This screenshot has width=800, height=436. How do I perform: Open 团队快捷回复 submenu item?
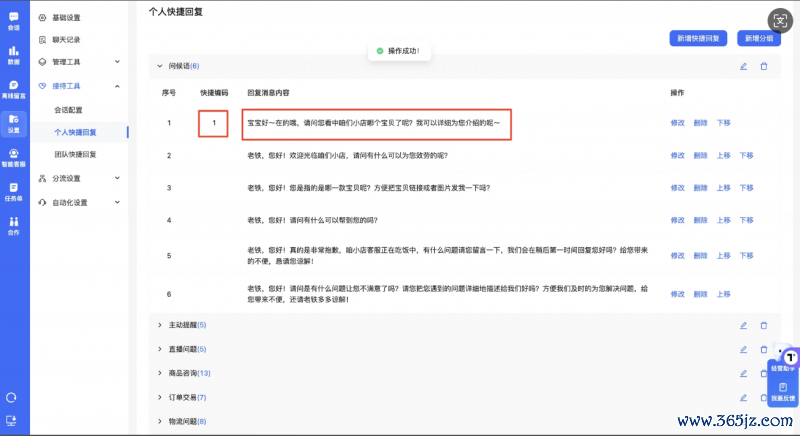[76, 155]
